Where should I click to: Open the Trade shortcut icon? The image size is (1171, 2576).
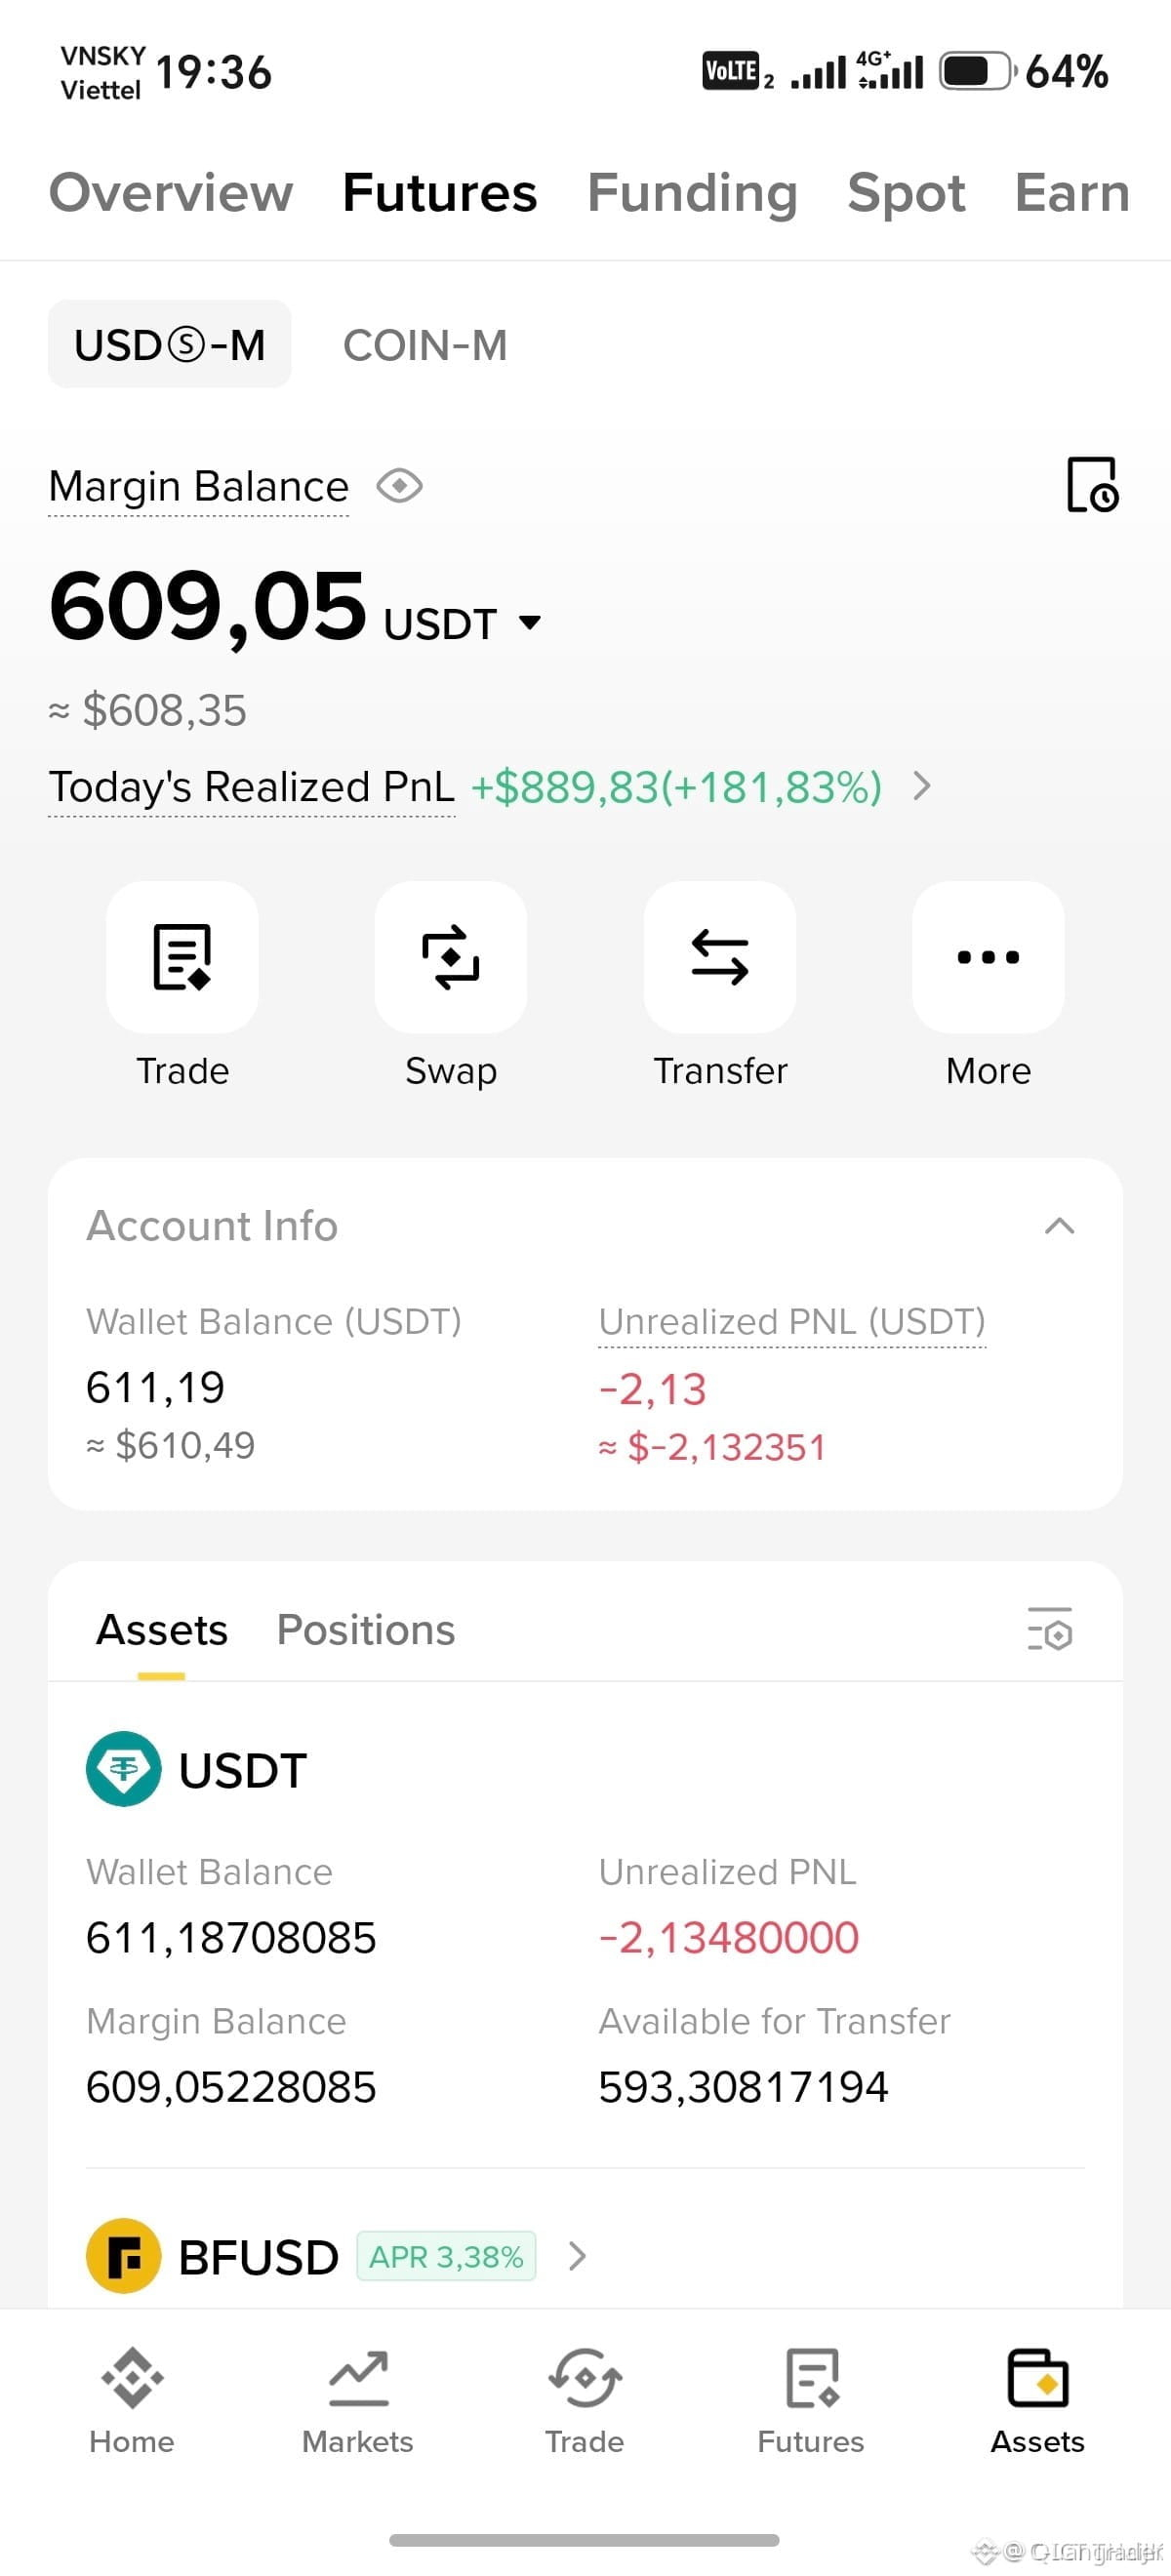[x=182, y=957]
